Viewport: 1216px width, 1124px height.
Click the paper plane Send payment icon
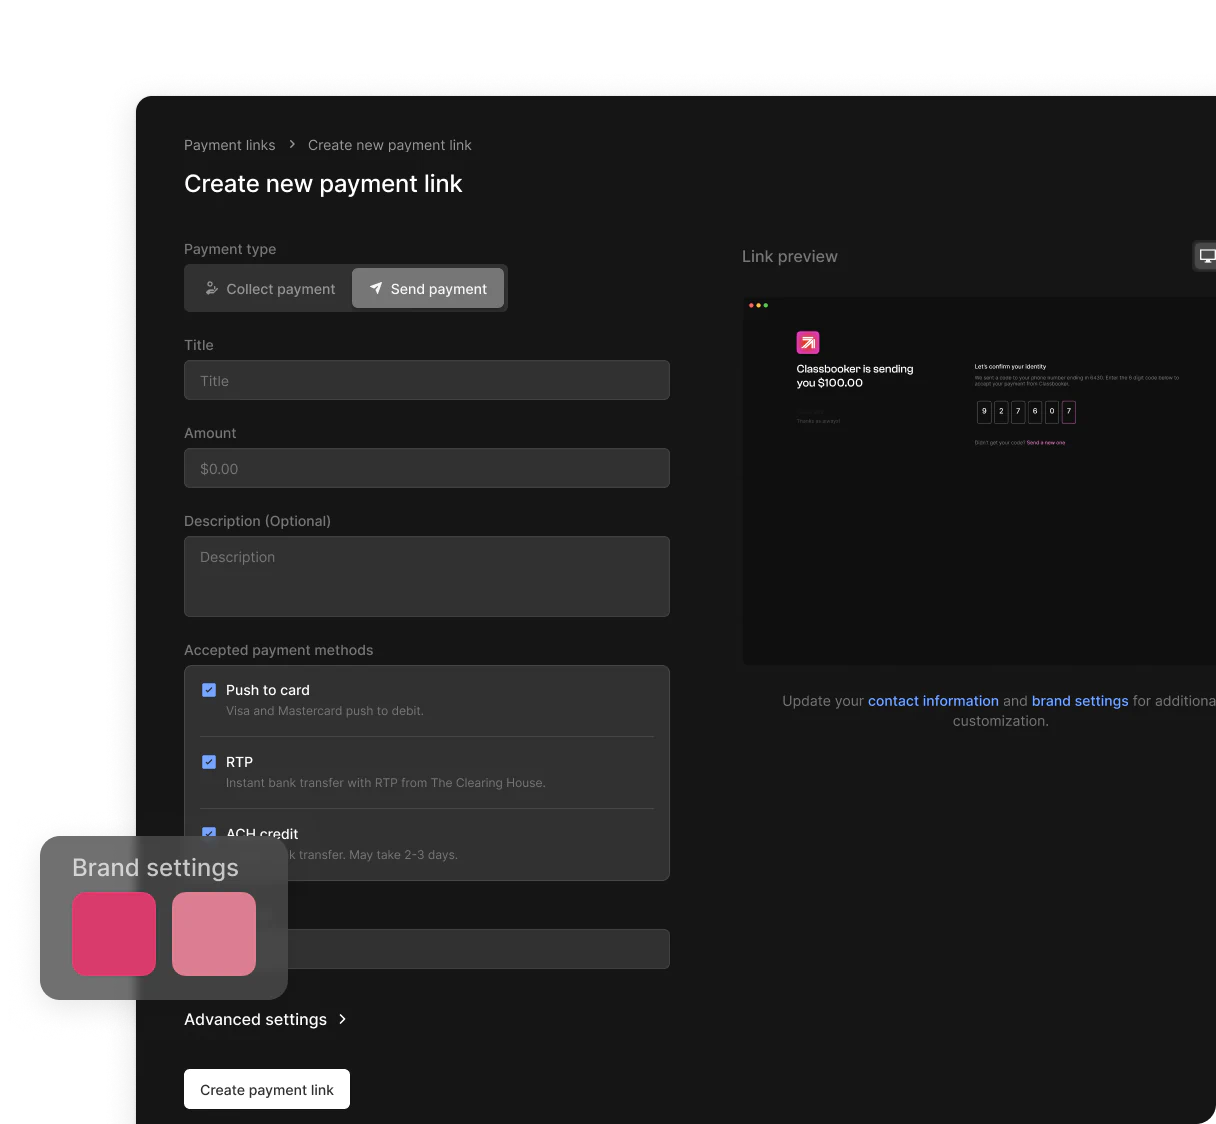[x=376, y=288]
